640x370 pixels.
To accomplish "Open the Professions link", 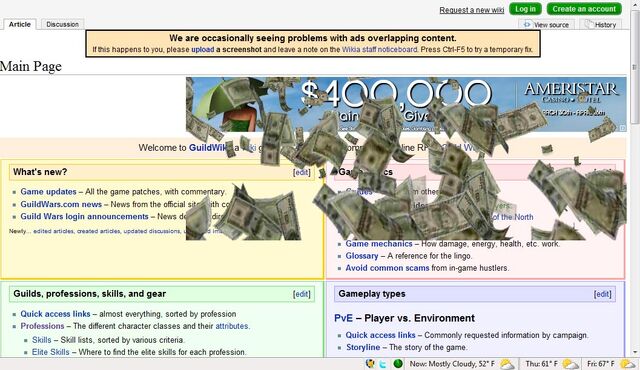I will point(42,326).
